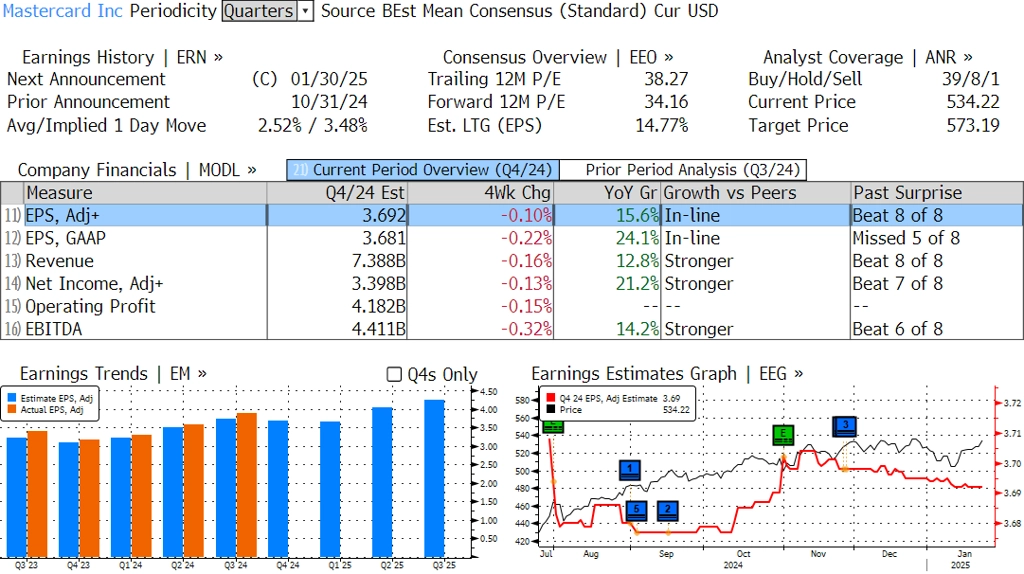Click the Growth vs Peers column header
Viewport: 1024px width, 574px height.
tap(756, 193)
